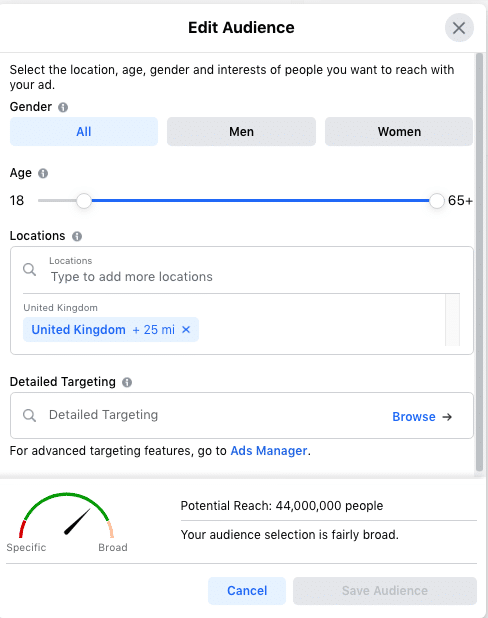
Task: Click the Cancel button
Action: click(x=247, y=591)
